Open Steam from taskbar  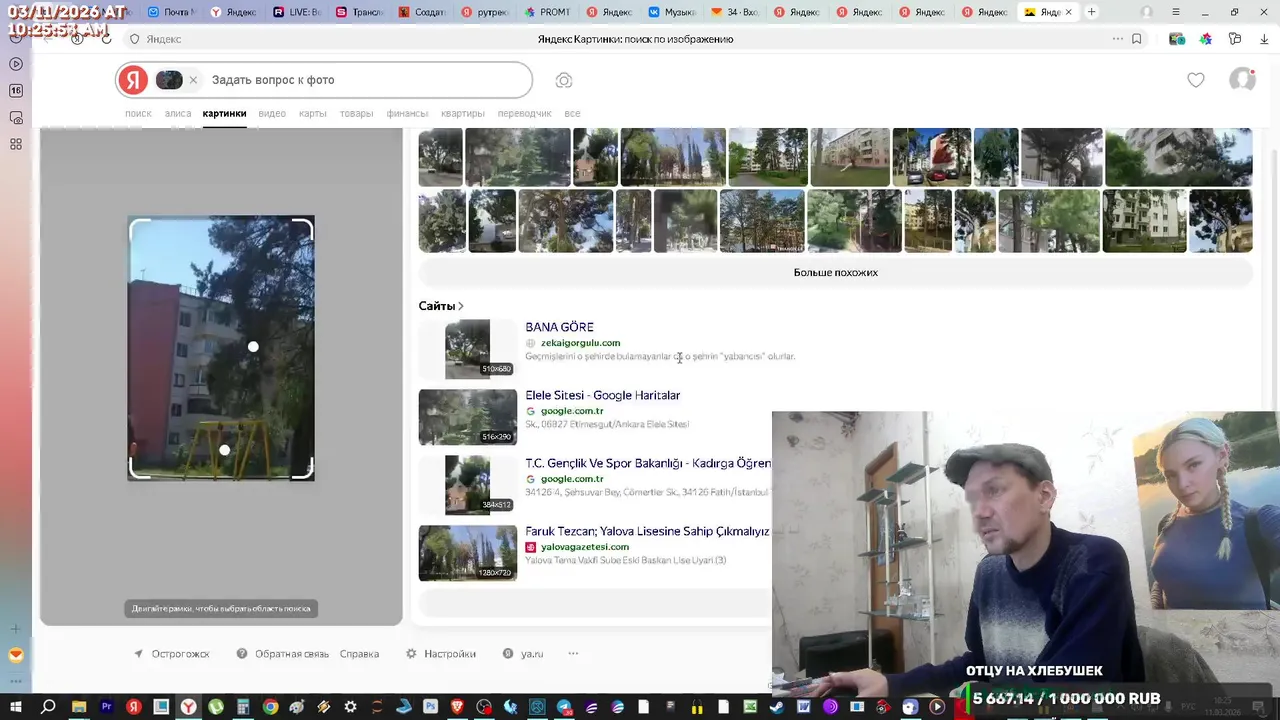point(777,707)
